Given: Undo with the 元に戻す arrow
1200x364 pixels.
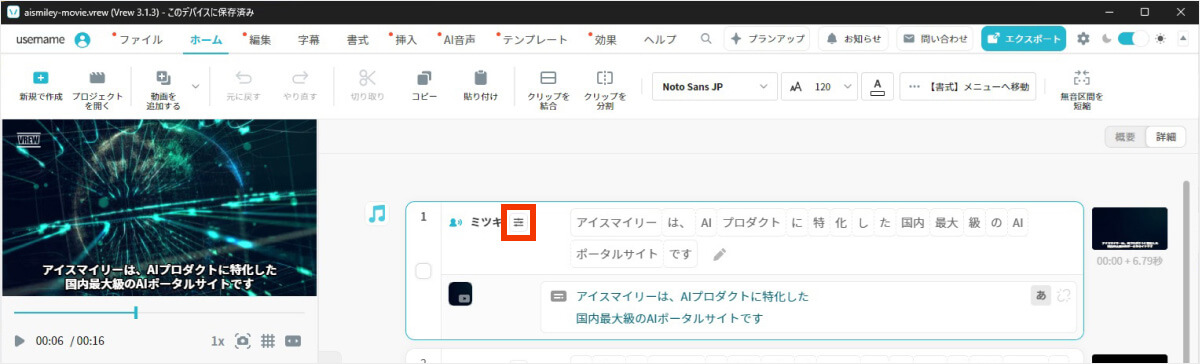Looking at the screenshot, I should (244, 78).
